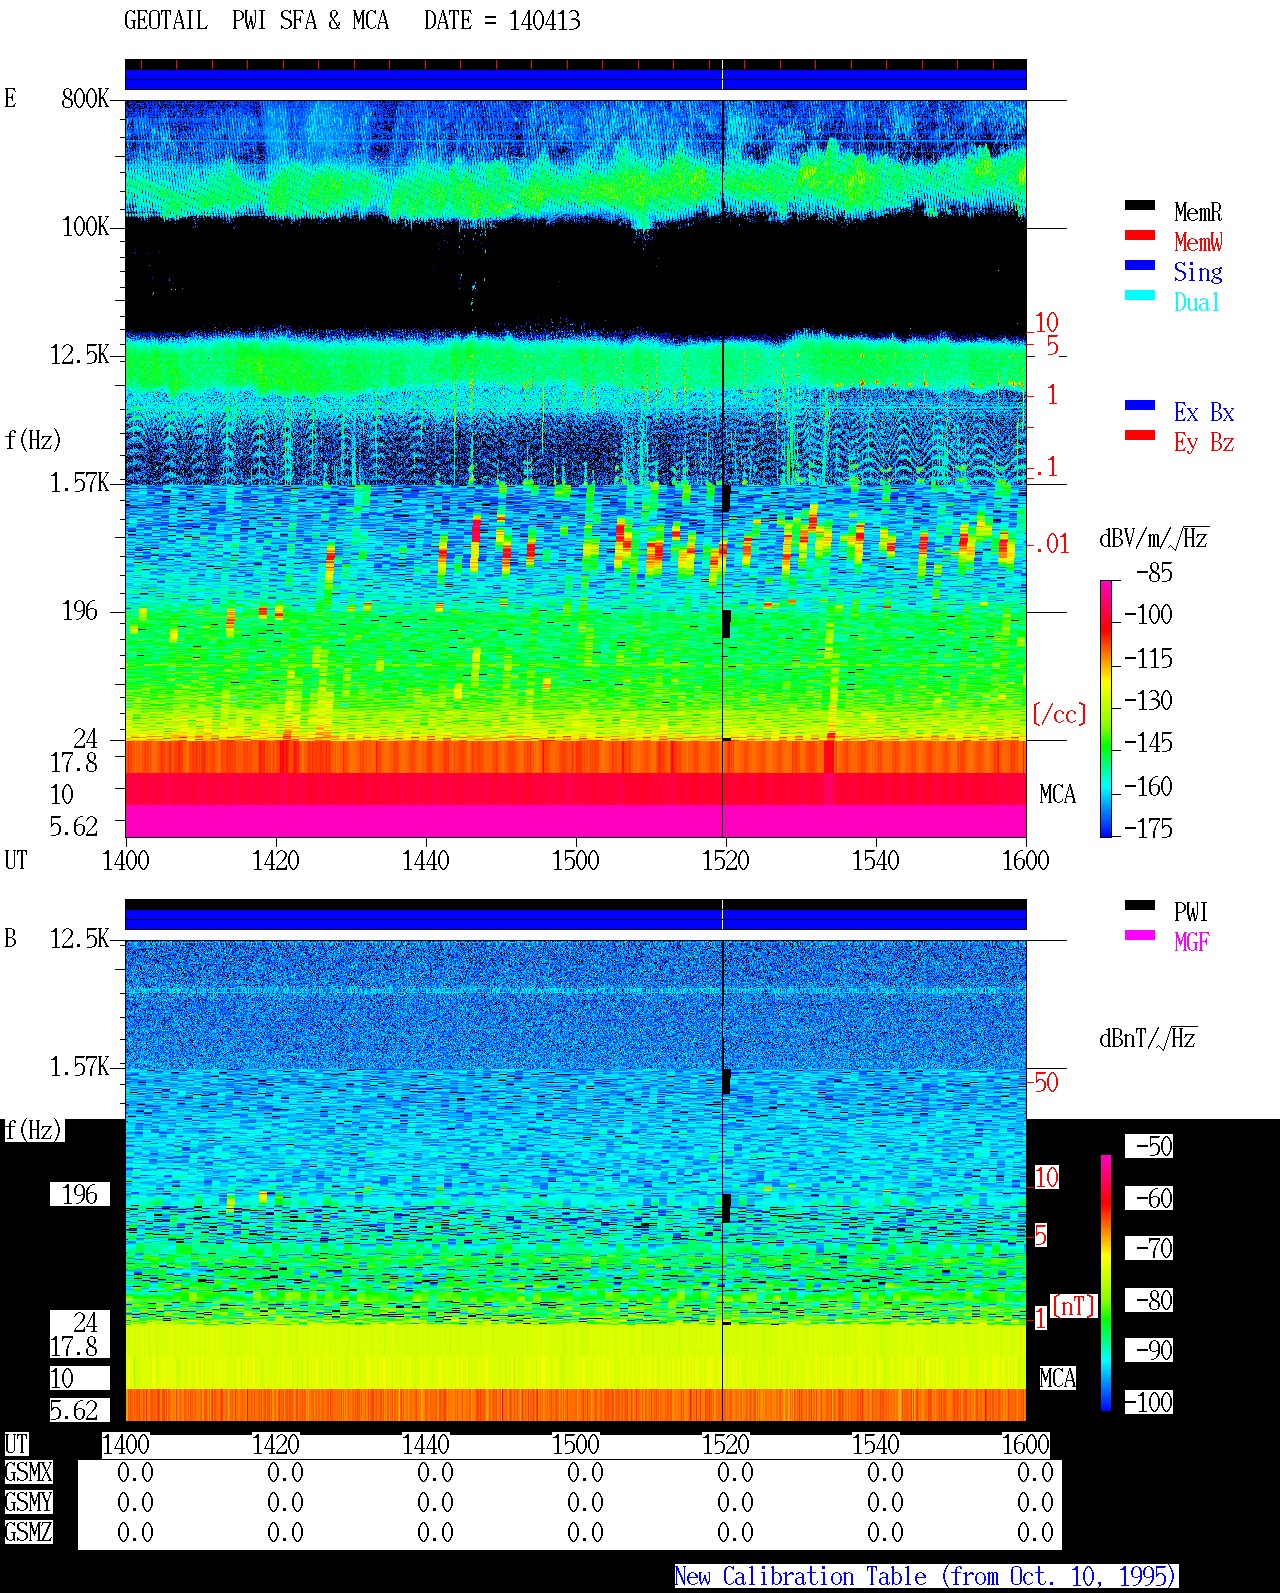Click the blue mode bar above B spectrogram
Image resolution: width=1280 pixels, height=1593 pixels.
coord(575,919)
